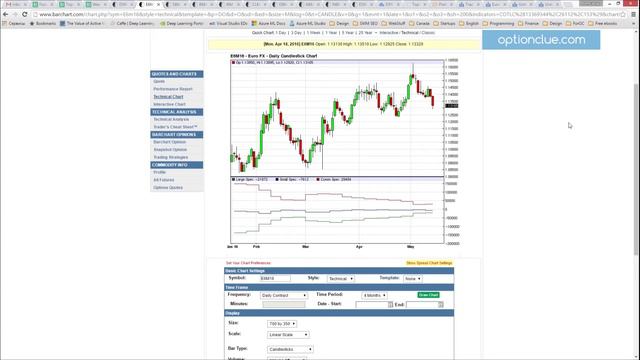Open Quote in sidebar
This screenshot has height=360, width=640.
159,82
